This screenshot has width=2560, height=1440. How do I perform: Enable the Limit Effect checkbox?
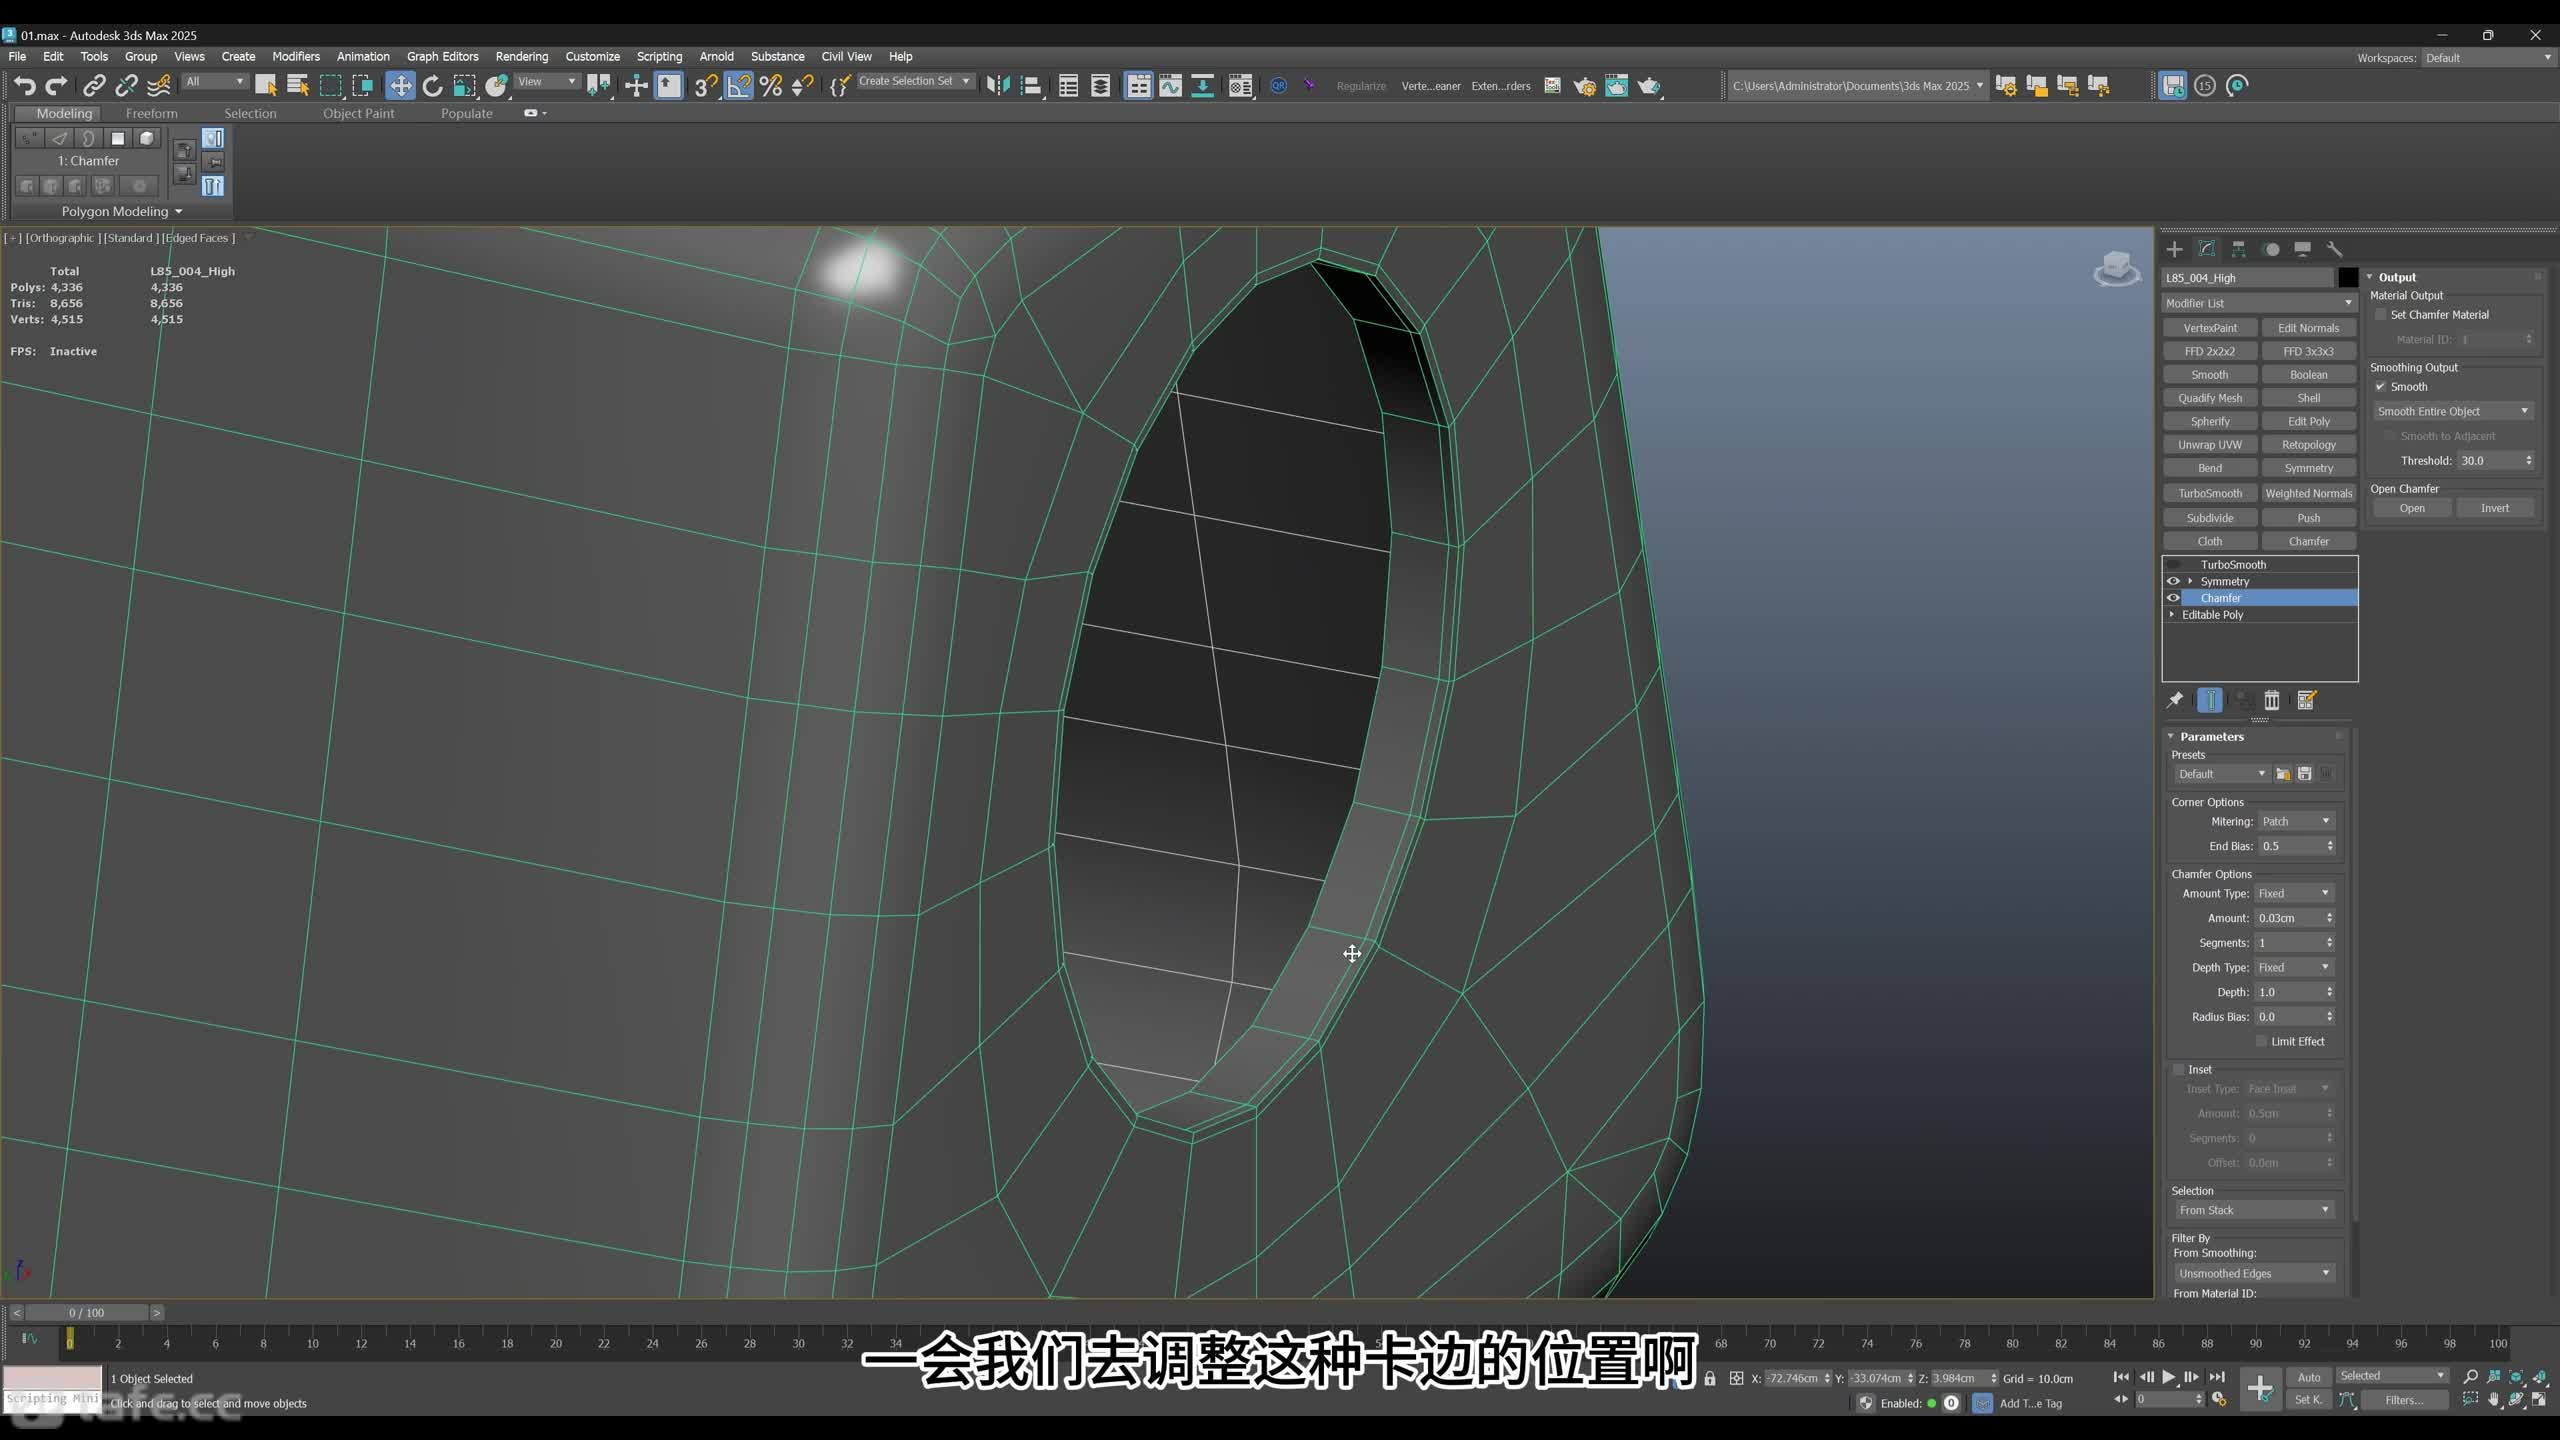[x=2262, y=1041]
